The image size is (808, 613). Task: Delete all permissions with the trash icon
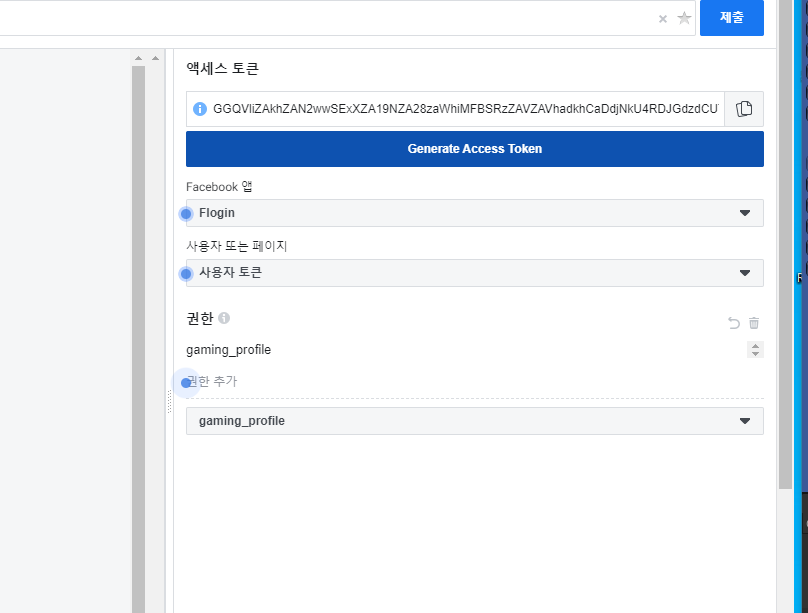pyautogui.click(x=754, y=323)
